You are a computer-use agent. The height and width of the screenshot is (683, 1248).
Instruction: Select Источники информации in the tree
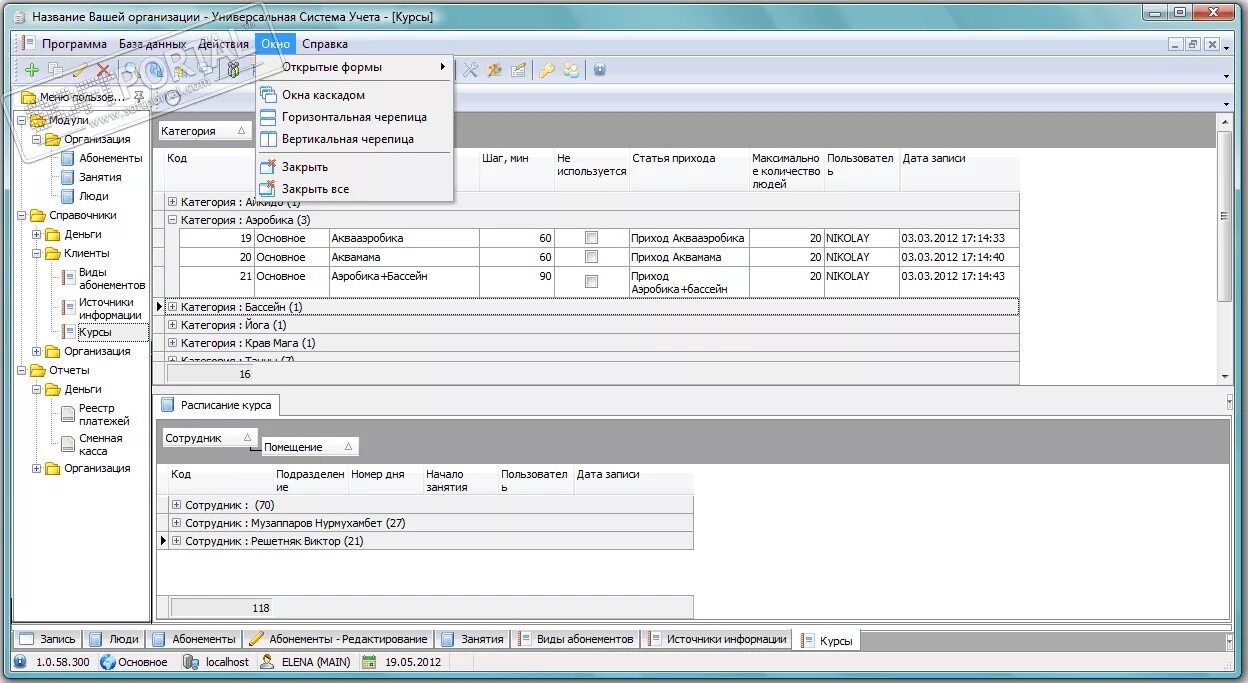[x=110, y=309]
